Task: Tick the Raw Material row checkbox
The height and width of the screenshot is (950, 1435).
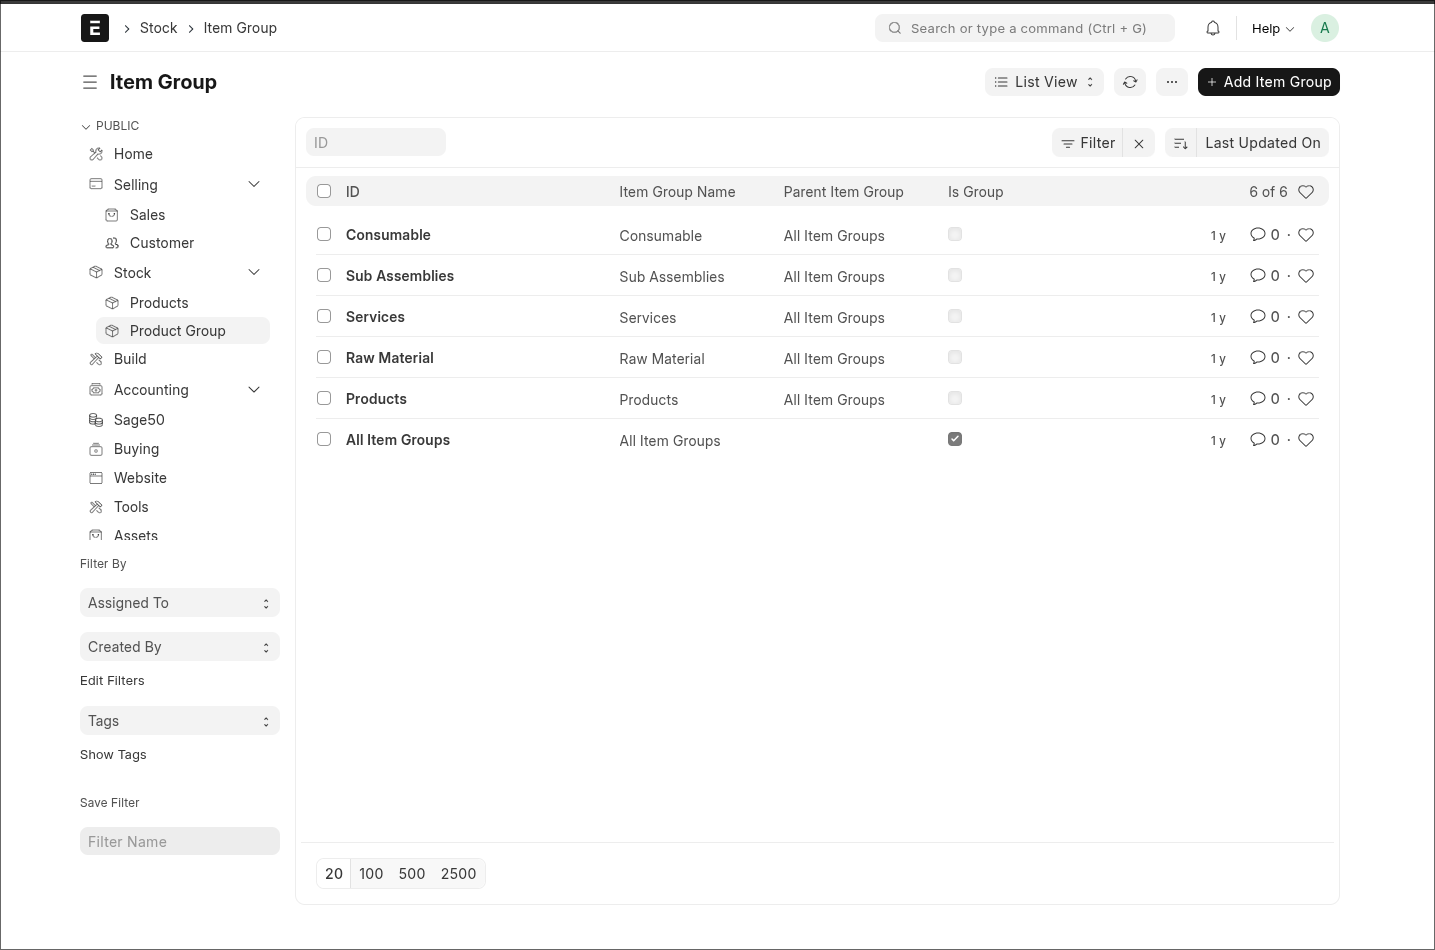Action: pyautogui.click(x=324, y=357)
